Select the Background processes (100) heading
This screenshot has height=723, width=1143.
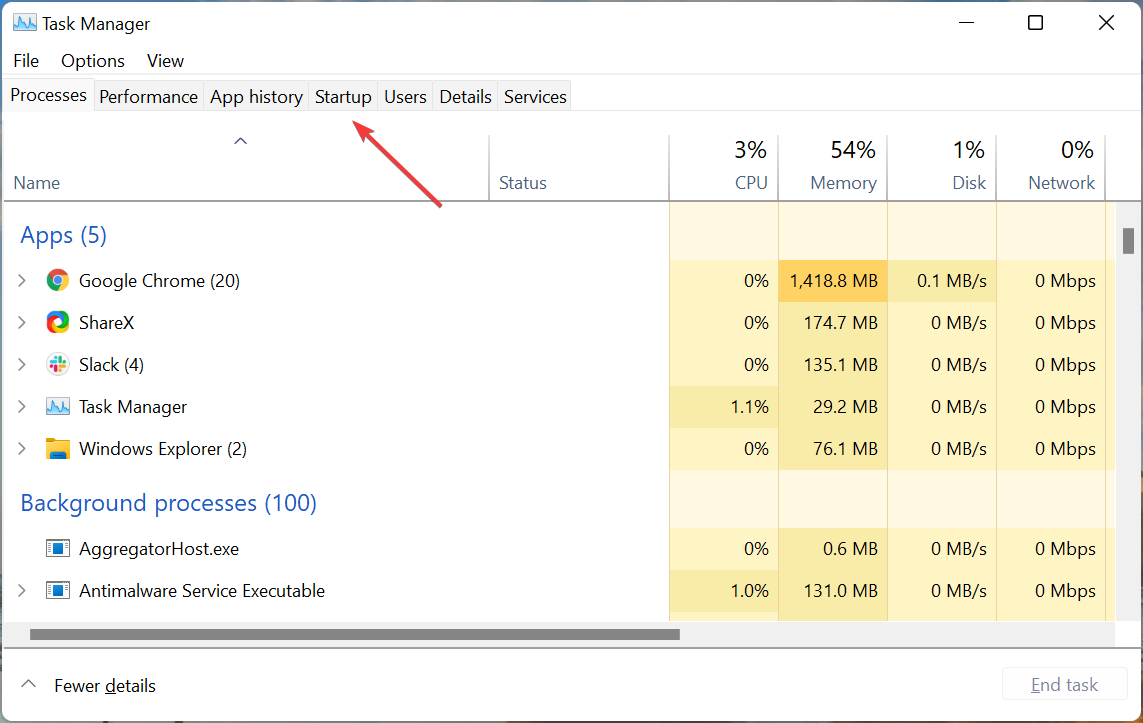168,503
